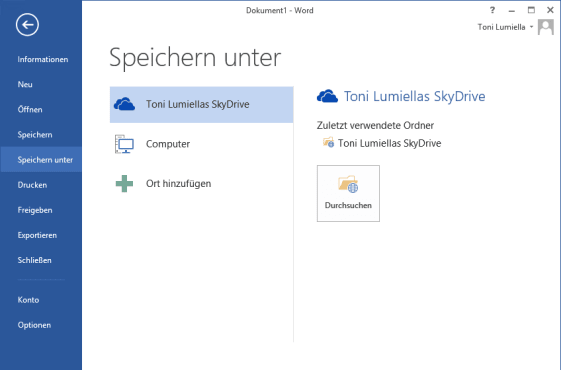Click the recent folder icon under Zuletzt verwendete Ordner
This screenshot has width=561, height=370.
tap(328, 143)
